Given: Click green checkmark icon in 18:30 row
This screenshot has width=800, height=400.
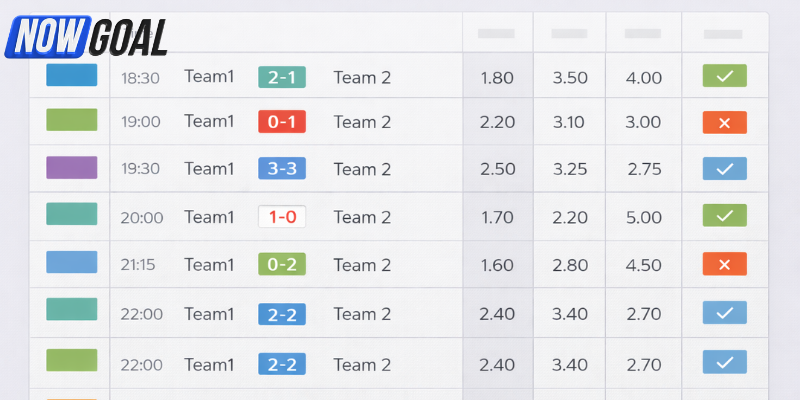Looking at the screenshot, I should point(725,77).
